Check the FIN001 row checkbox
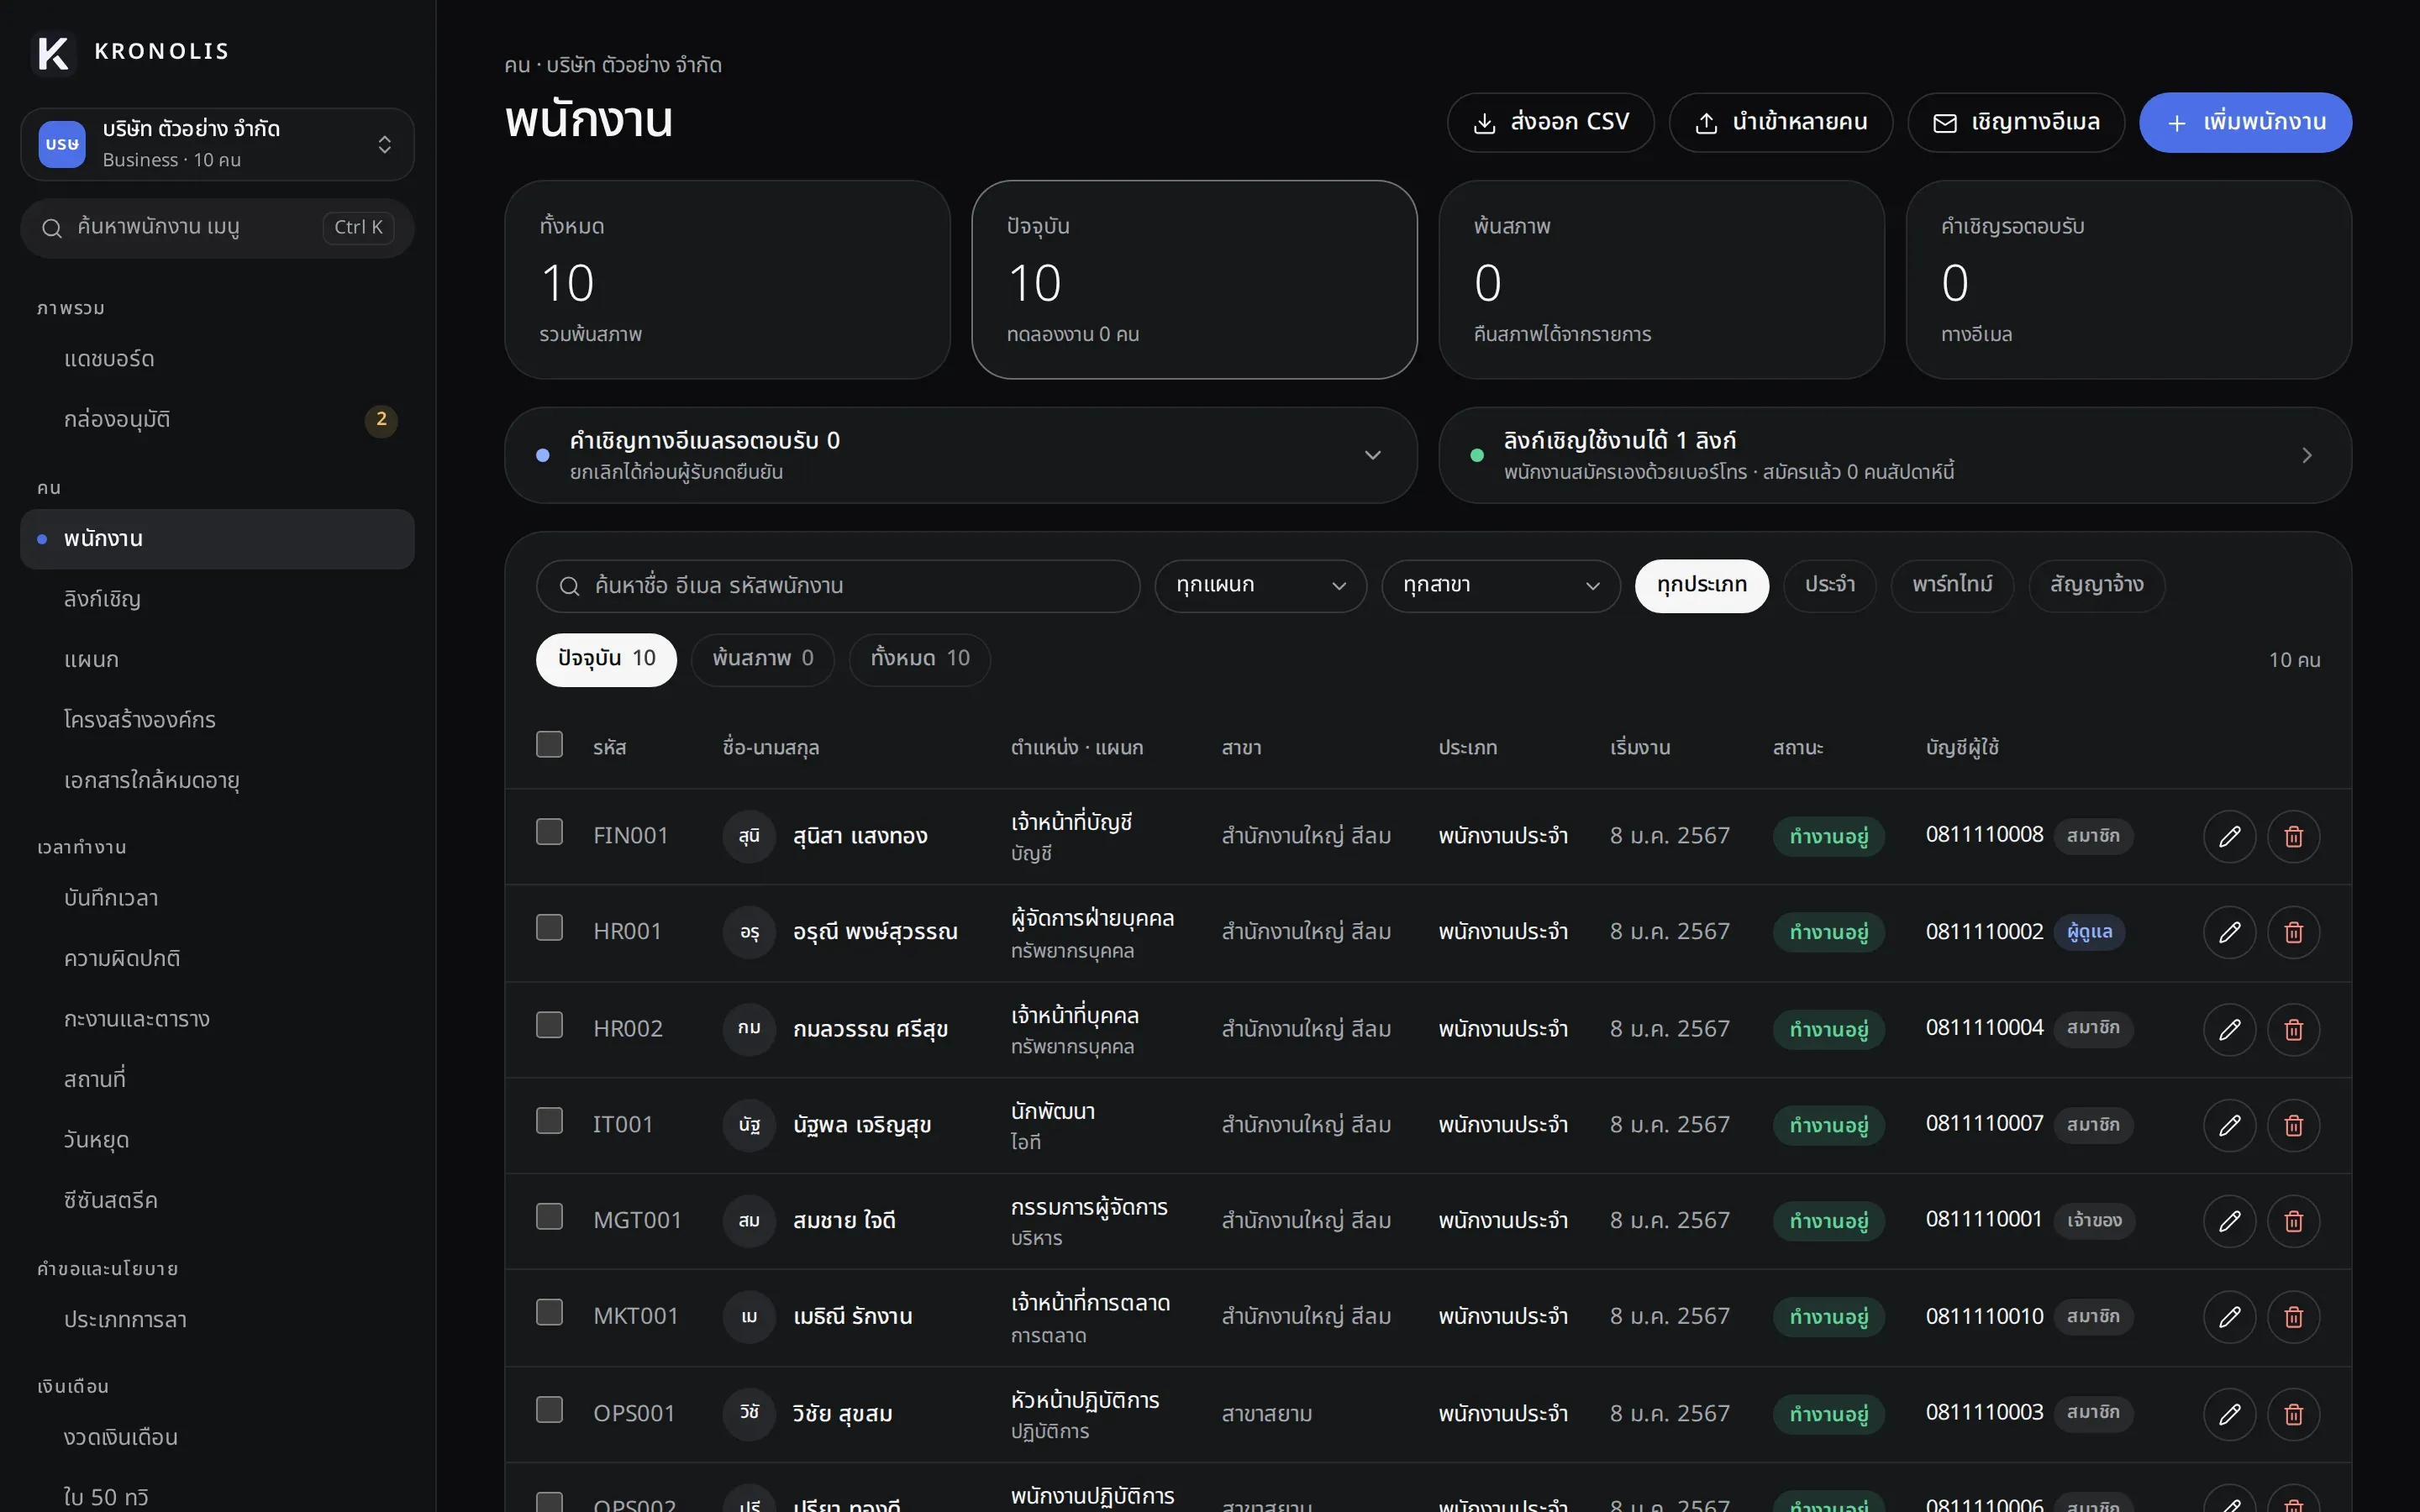Image resolution: width=2420 pixels, height=1512 pixels. [549, 832]
